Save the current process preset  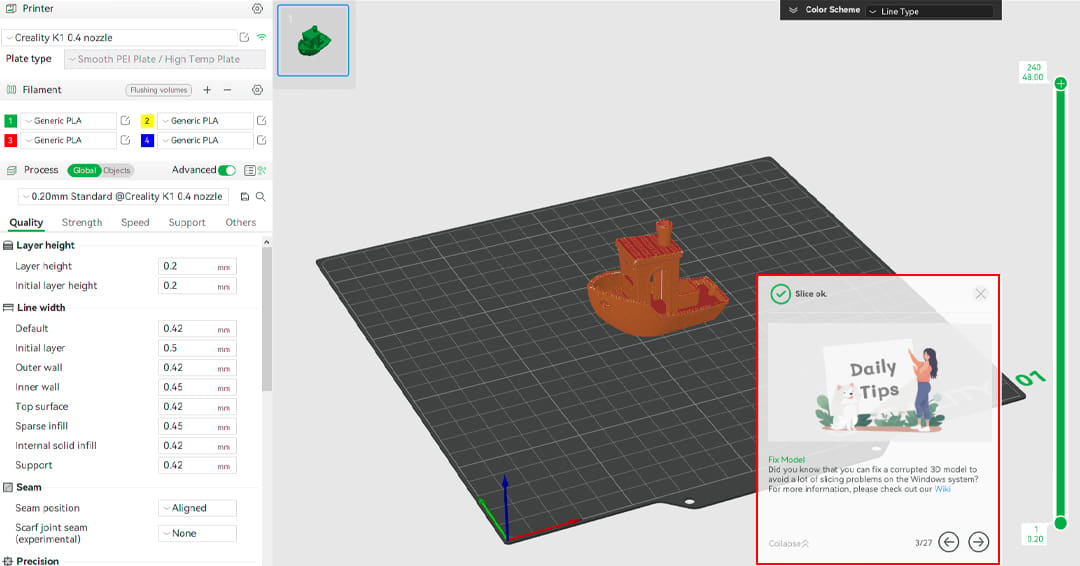click(x=245, y=196)
